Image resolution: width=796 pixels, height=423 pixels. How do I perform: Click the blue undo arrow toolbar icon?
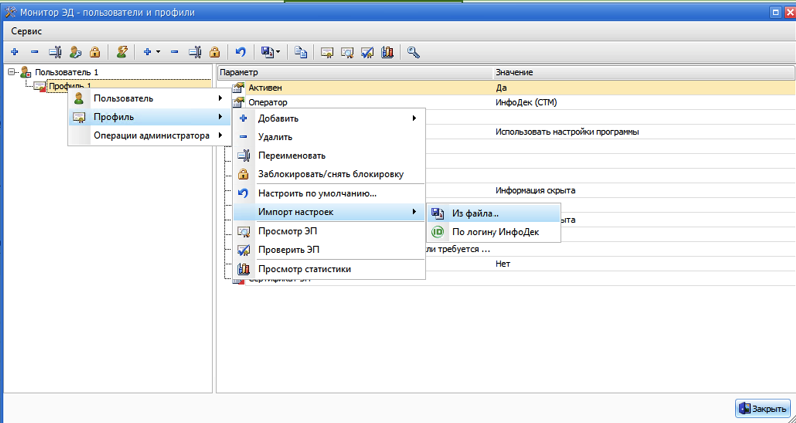pyautogui.click(x=240, y=52)
